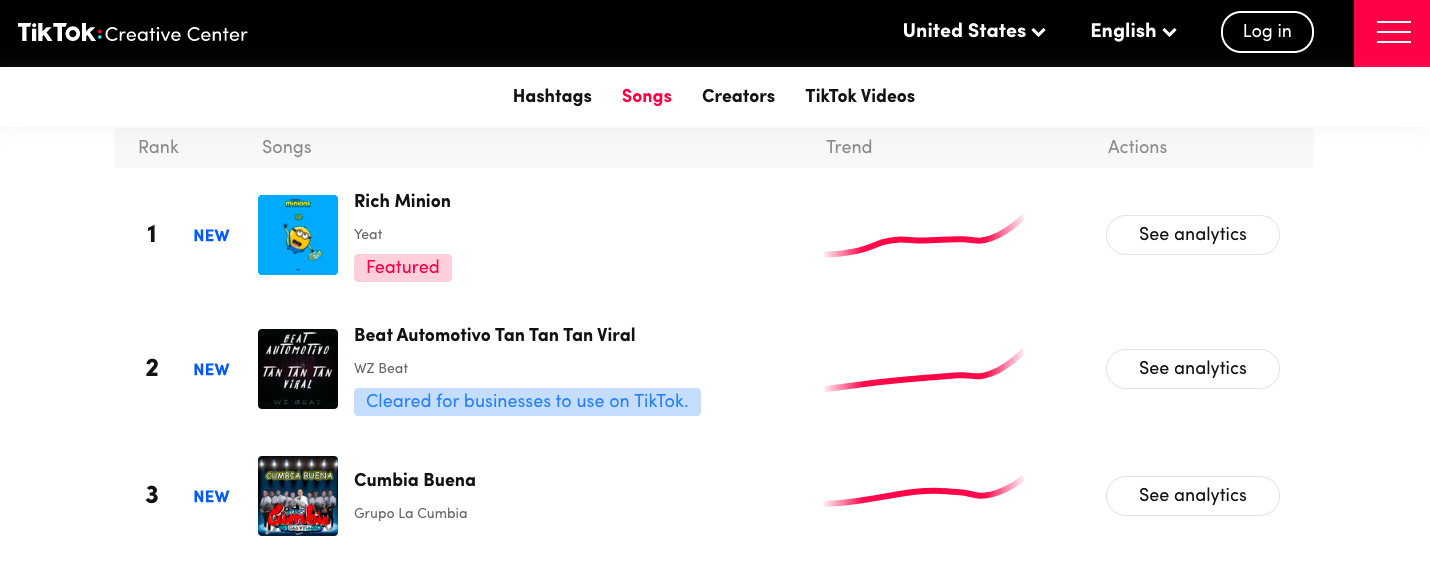The height and width of the screenshot is (577, 1430).
Task: Open the English language dropdown
Action: [1131, 31]
